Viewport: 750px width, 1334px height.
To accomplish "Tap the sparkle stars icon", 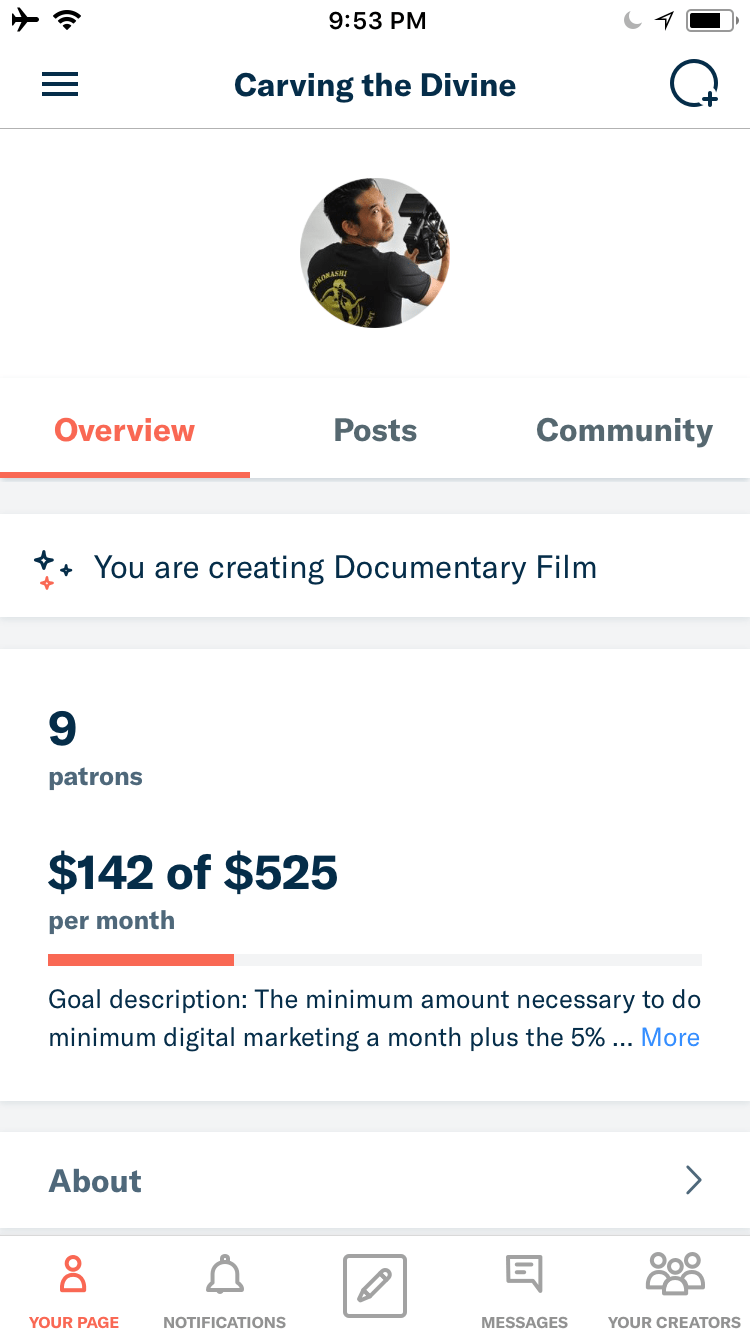I will tap(52, 569).
